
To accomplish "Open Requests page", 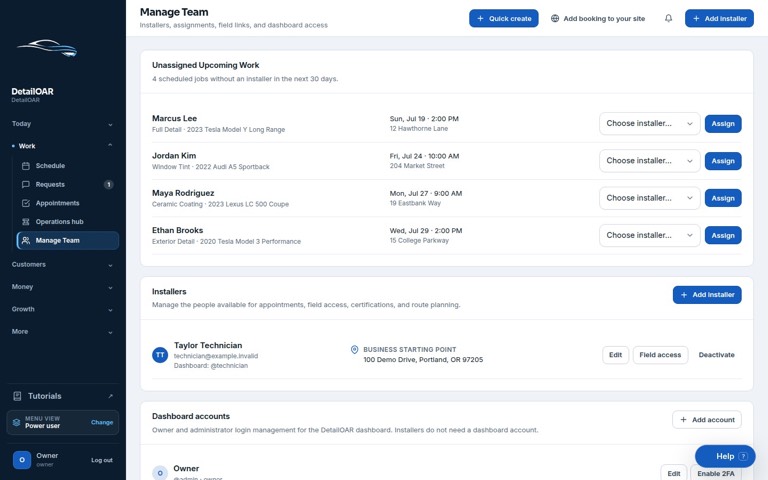I will (x=68, y=185).
